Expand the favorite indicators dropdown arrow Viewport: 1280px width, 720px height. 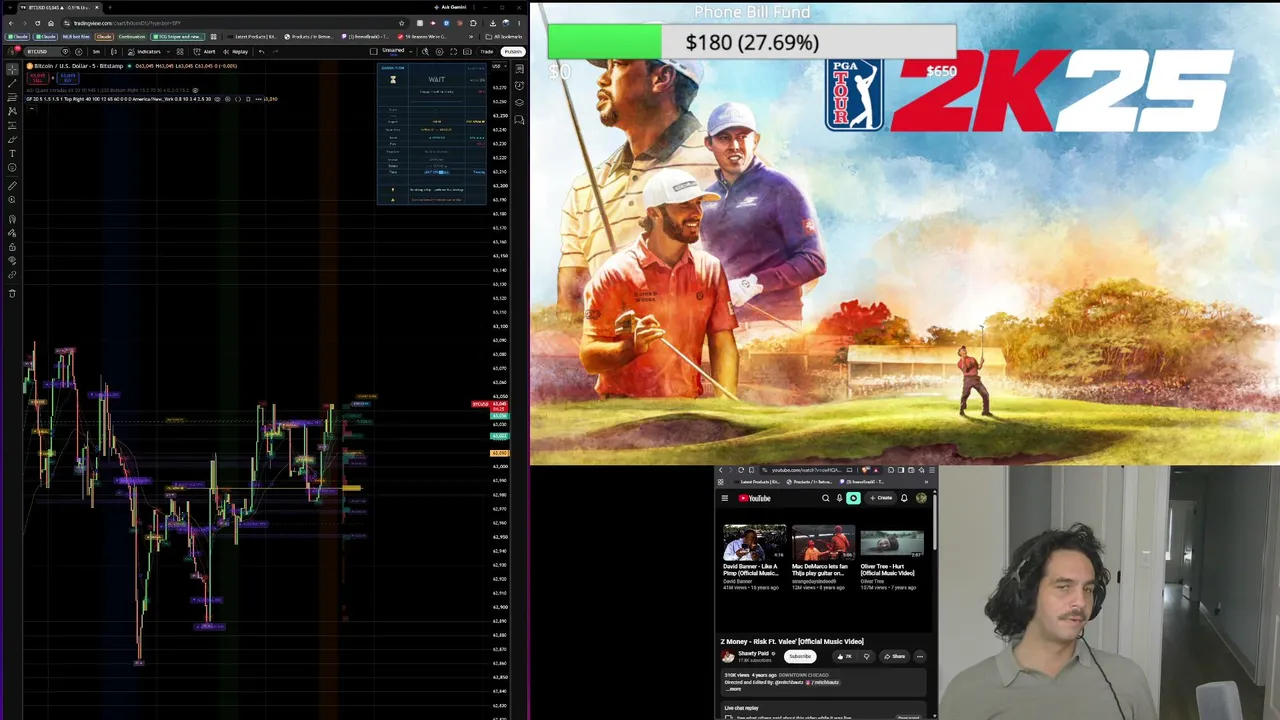click(166, 51)
